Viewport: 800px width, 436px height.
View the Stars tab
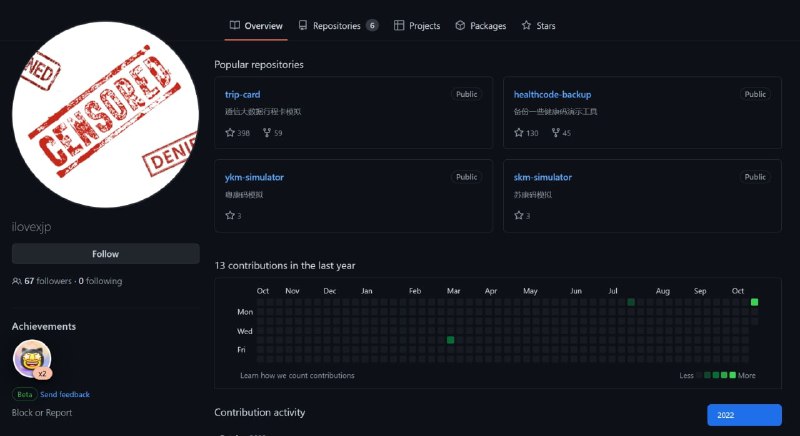point(538,26)
